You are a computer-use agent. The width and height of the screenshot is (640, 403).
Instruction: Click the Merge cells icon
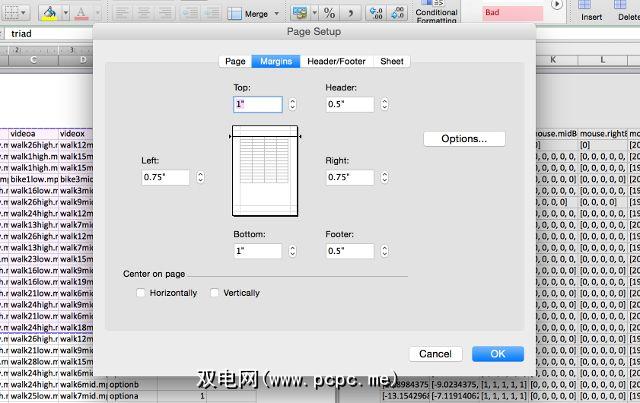click(234, 14)
